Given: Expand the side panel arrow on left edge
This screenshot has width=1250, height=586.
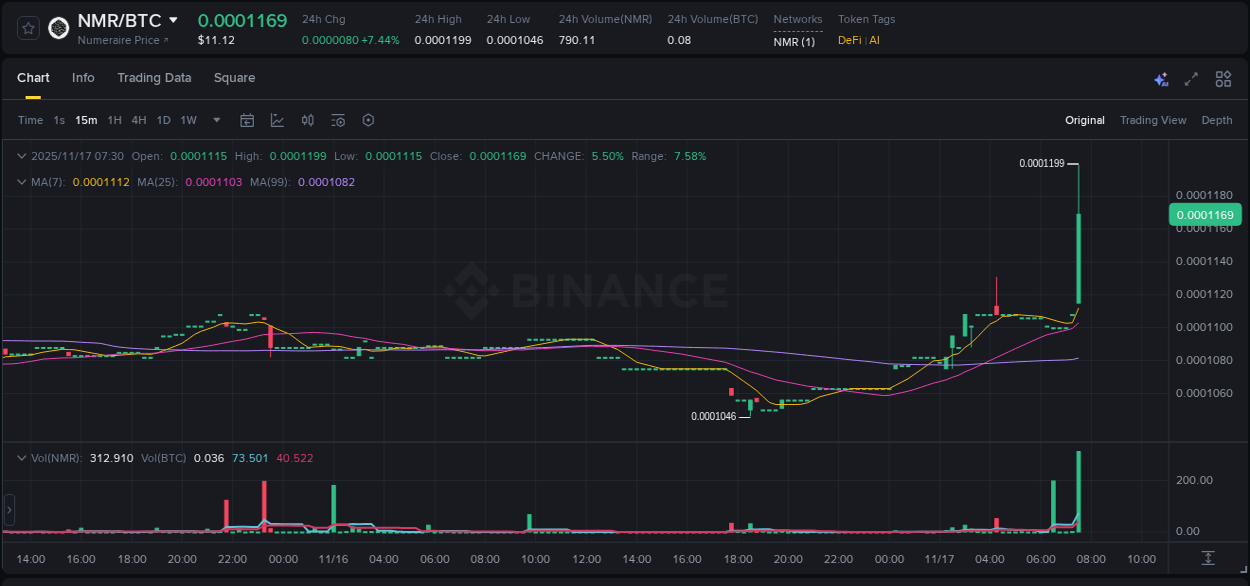Looking at the screenshot, I should tap(8, 510).
